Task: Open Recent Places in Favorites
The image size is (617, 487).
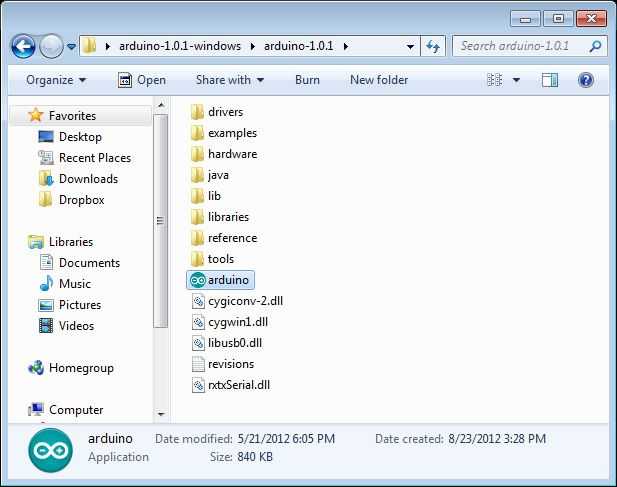Action: [x=95, y=158]
